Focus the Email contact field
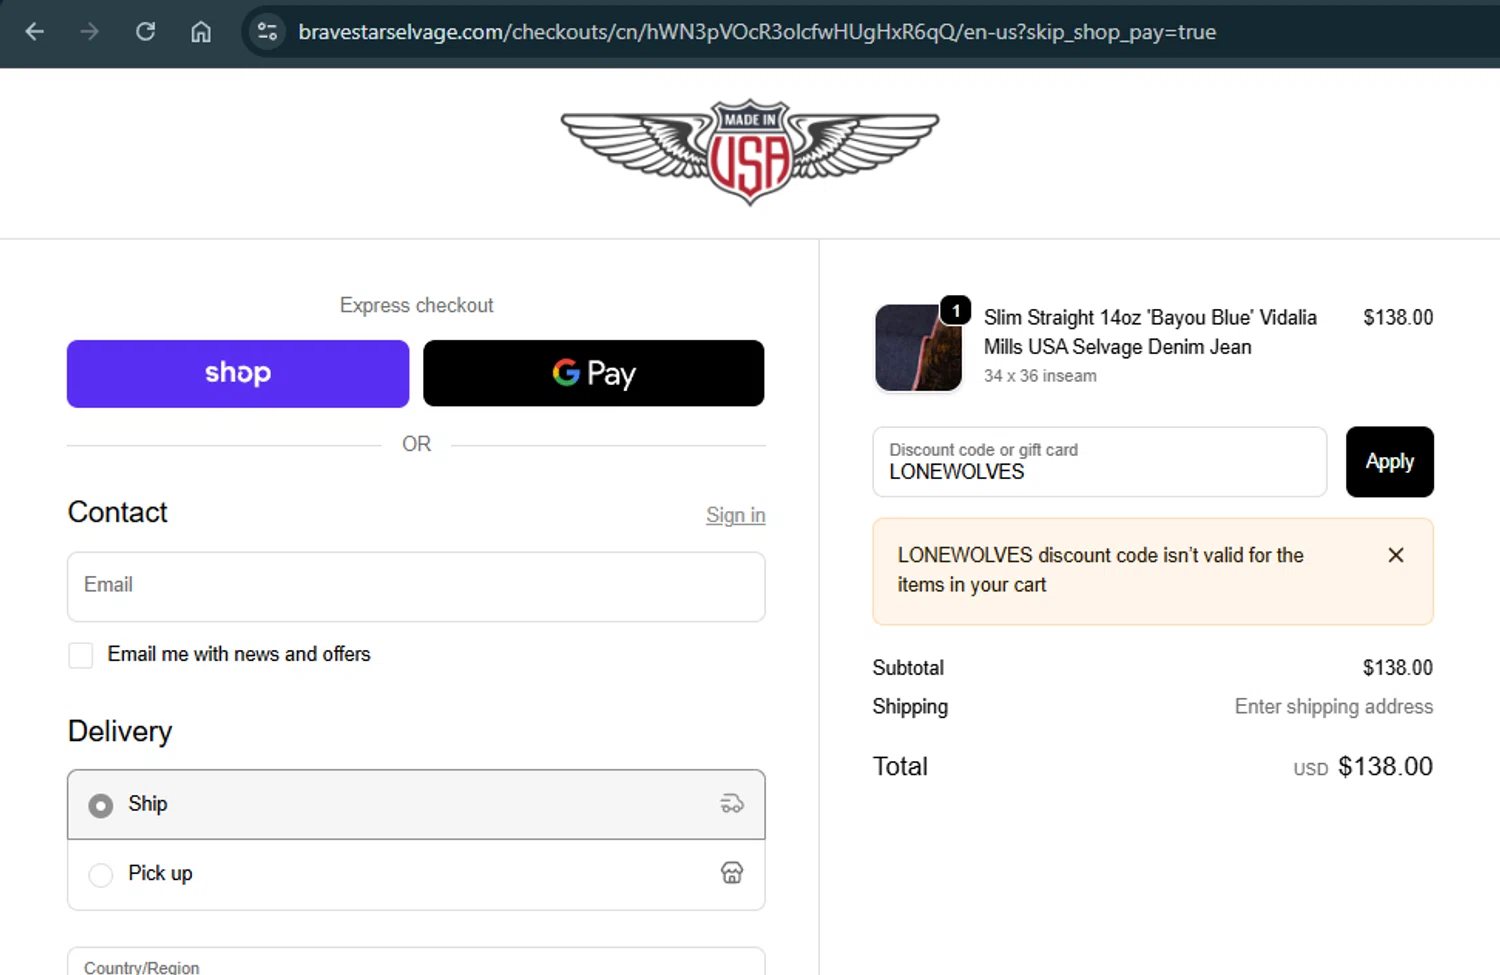 pyautogui.click(x=416, y=587)
